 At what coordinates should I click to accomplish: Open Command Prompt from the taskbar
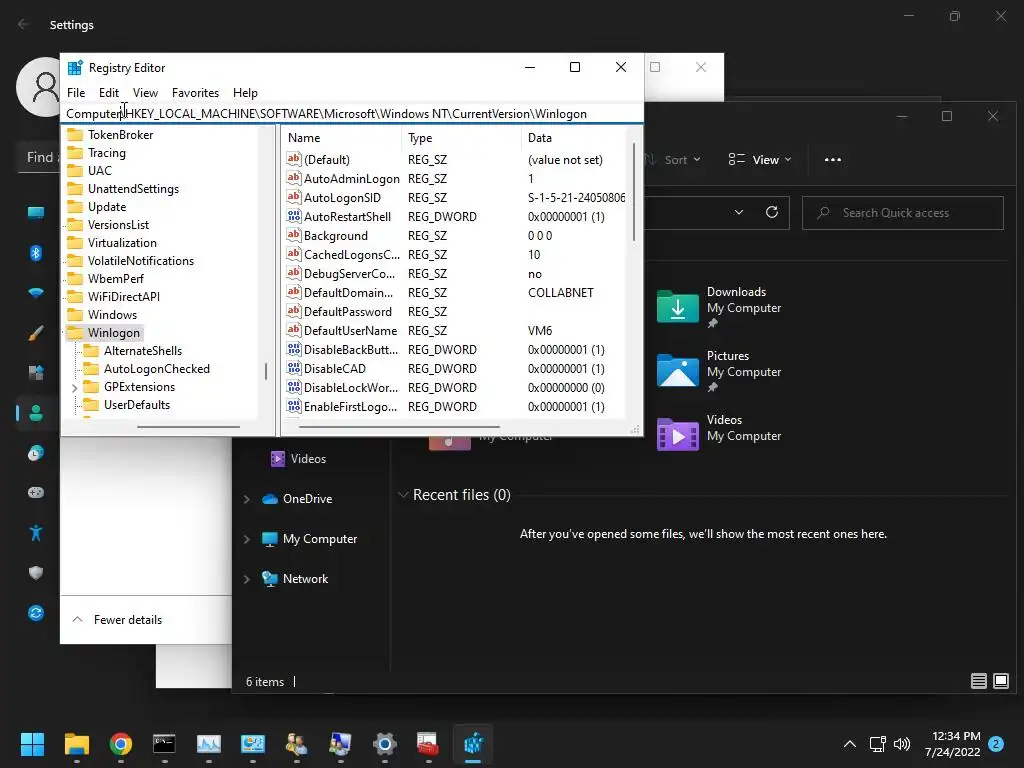(165, 744)
